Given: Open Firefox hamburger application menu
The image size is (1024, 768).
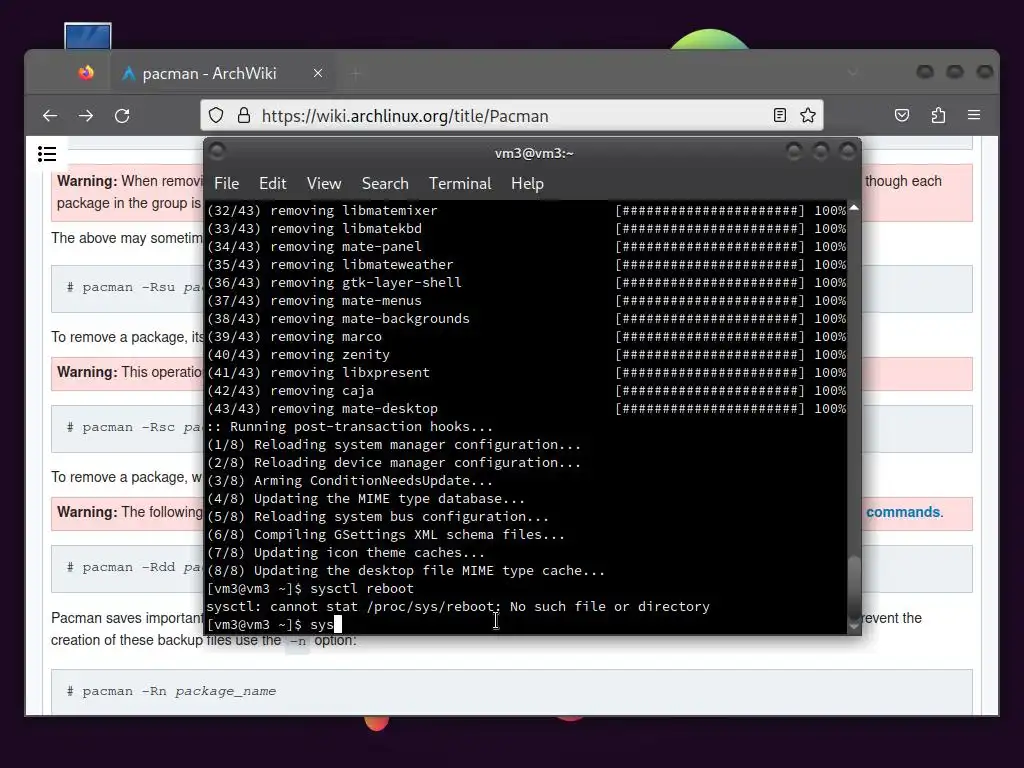Looking at the screenshot, I should tap(974, 115).
